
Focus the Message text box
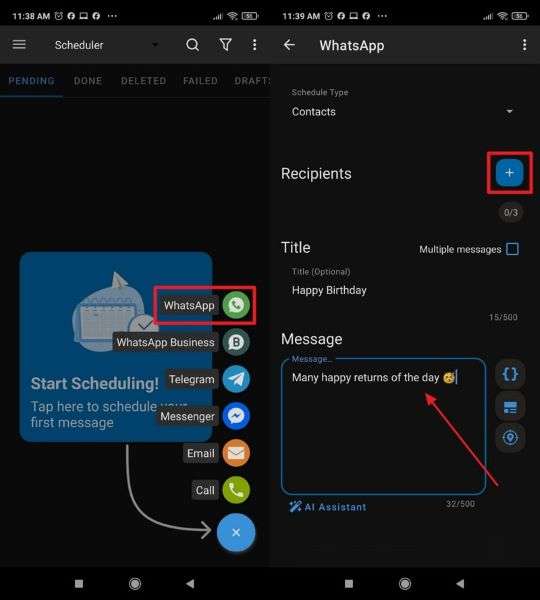(x=383, y=426)
